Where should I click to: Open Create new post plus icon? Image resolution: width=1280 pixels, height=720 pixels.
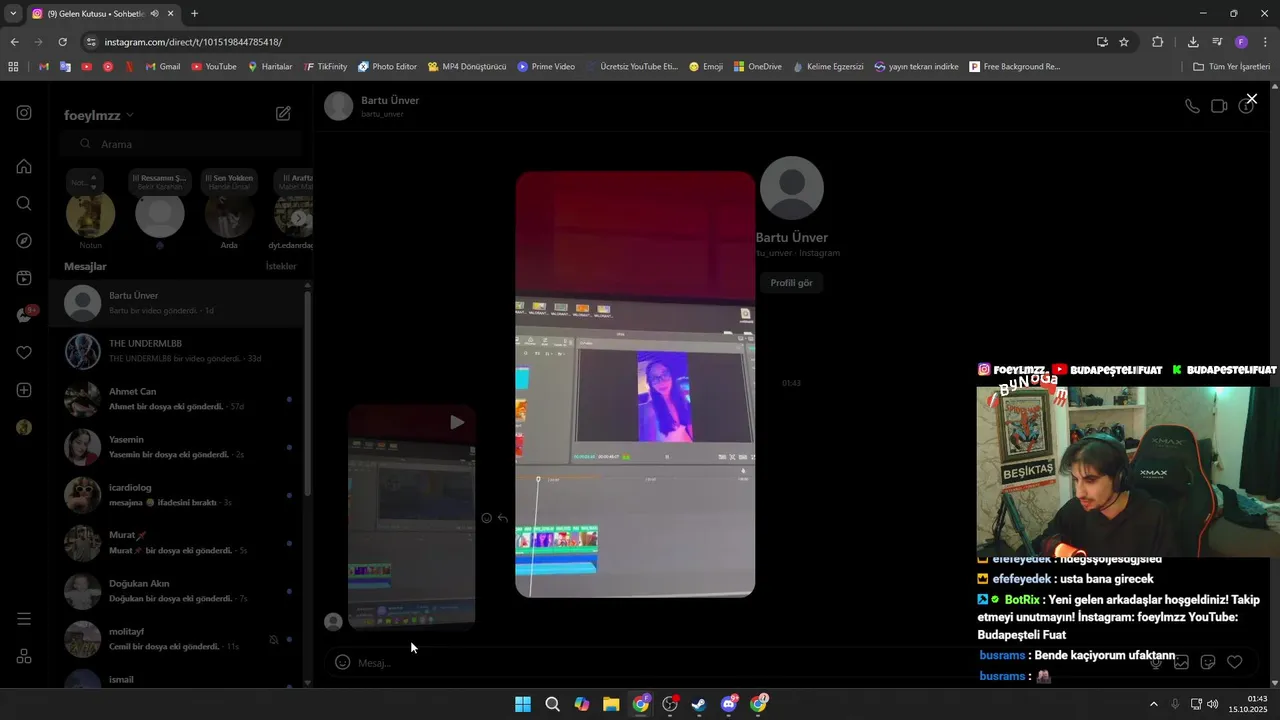point(24,390)
